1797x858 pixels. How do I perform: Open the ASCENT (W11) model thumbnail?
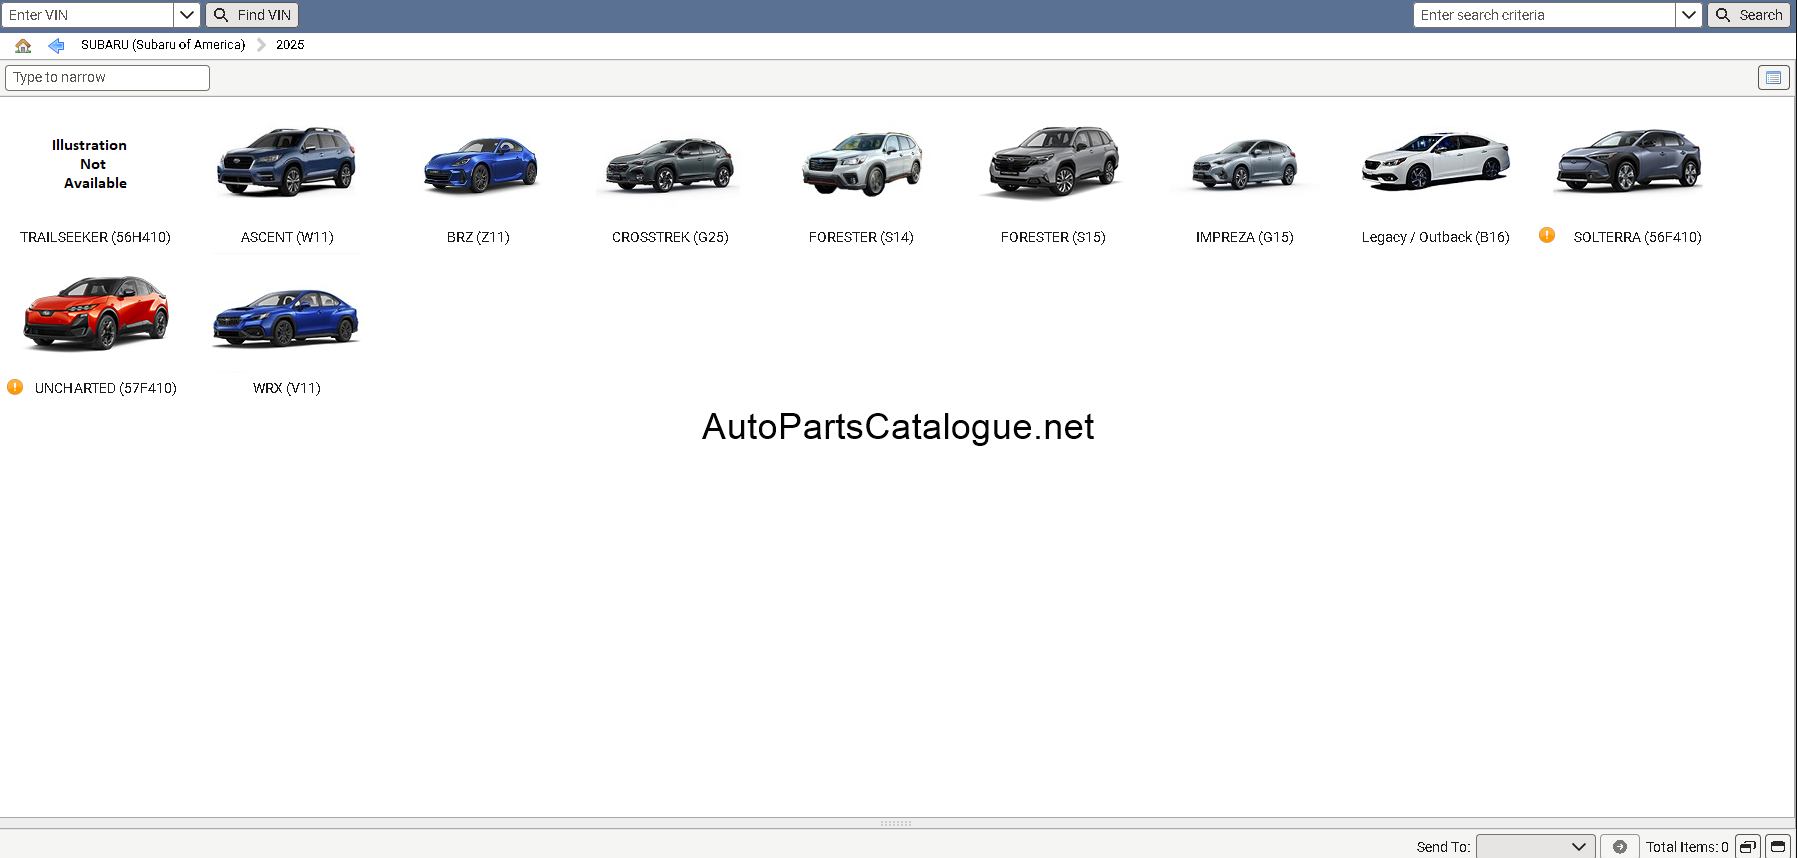287,162
